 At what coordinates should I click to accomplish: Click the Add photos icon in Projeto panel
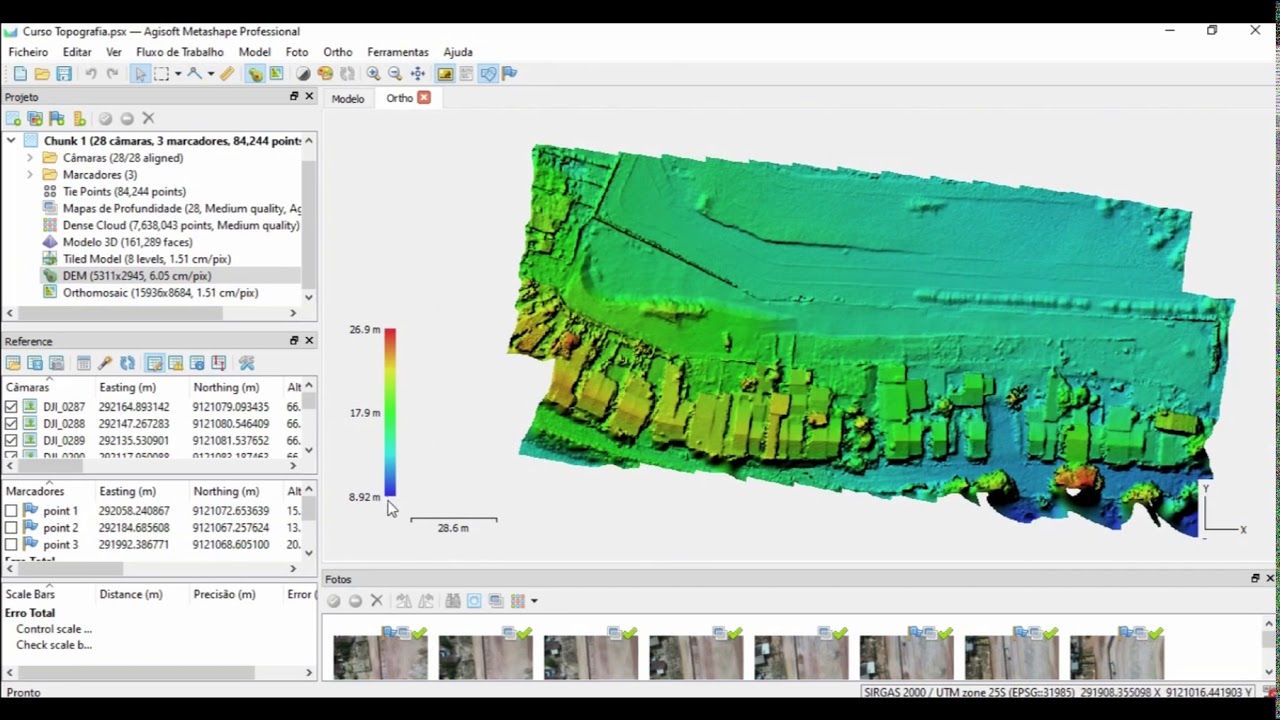[35, 119]
